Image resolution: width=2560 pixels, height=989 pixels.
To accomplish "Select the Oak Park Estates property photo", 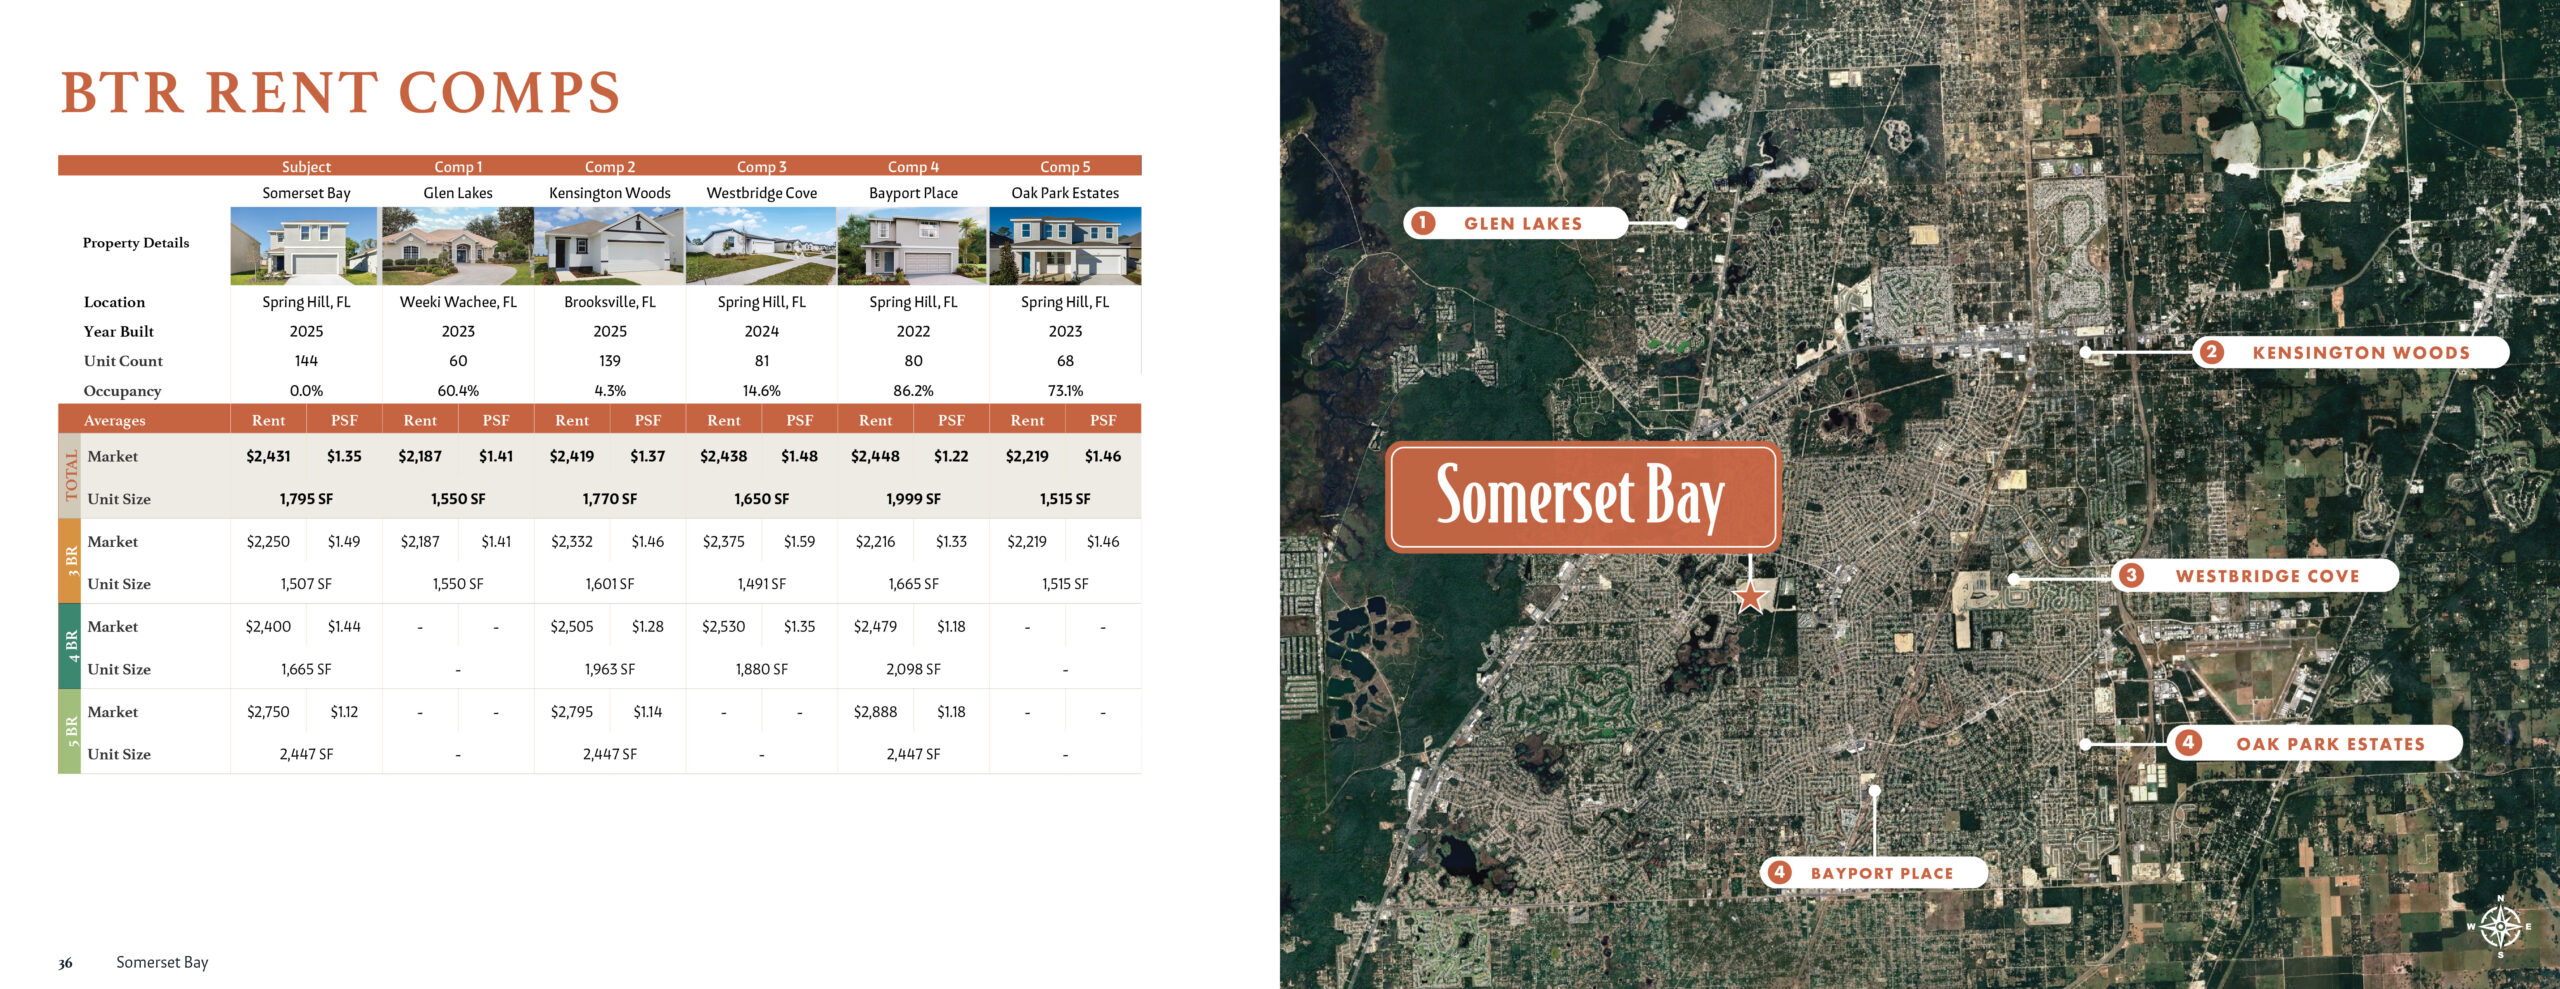I will coord(1065,246).
